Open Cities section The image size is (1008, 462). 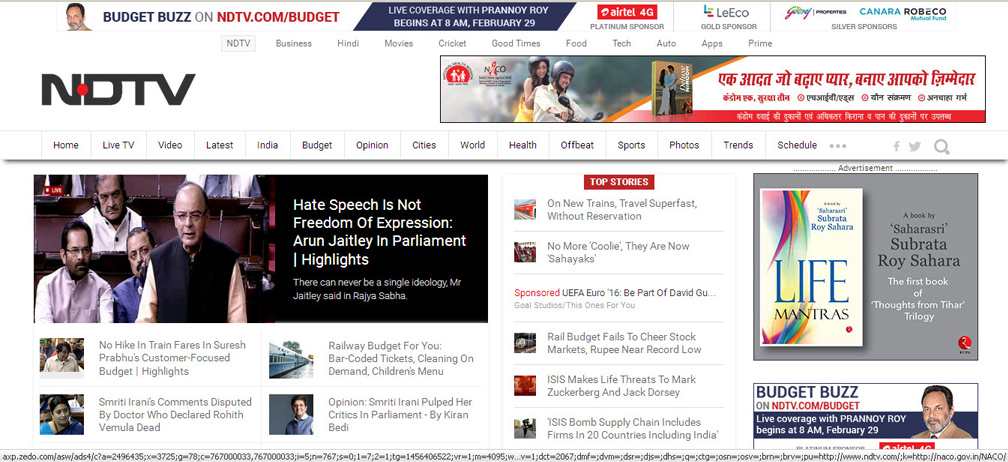click(x=424, y=145)
